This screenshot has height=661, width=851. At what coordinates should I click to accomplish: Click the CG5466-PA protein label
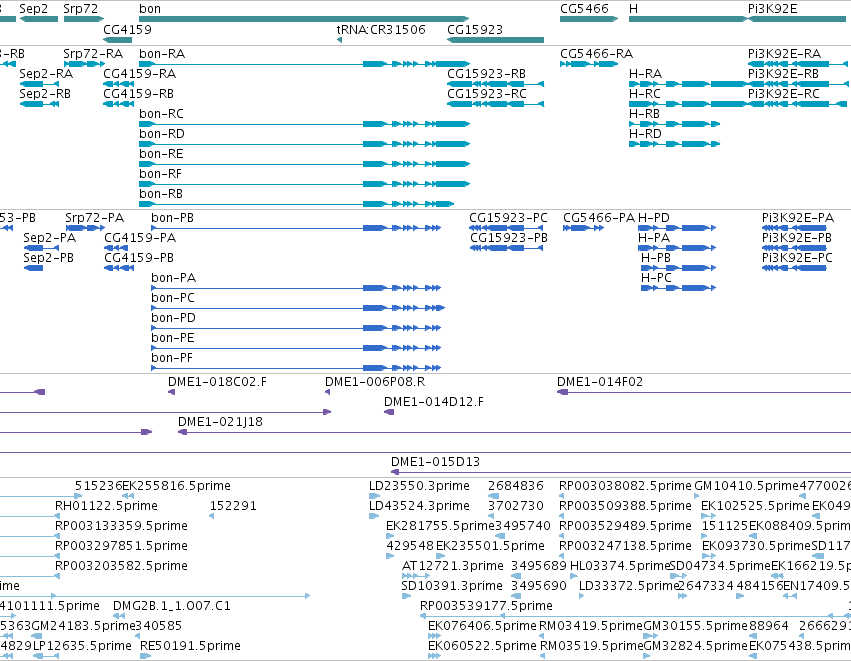599,218
